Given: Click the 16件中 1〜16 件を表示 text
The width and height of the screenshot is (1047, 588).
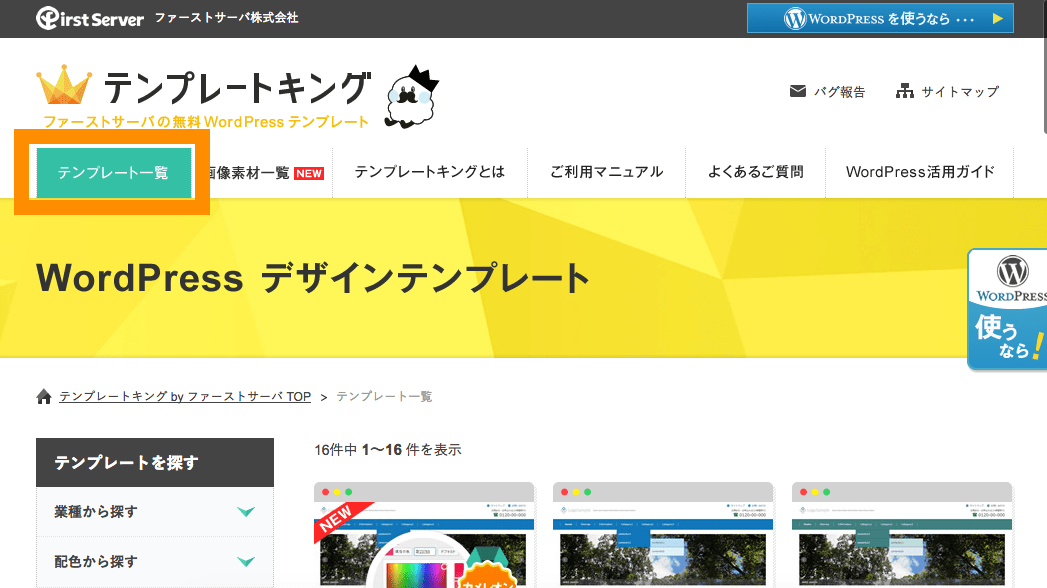Looking at the screenshot, I should point(388,450).
